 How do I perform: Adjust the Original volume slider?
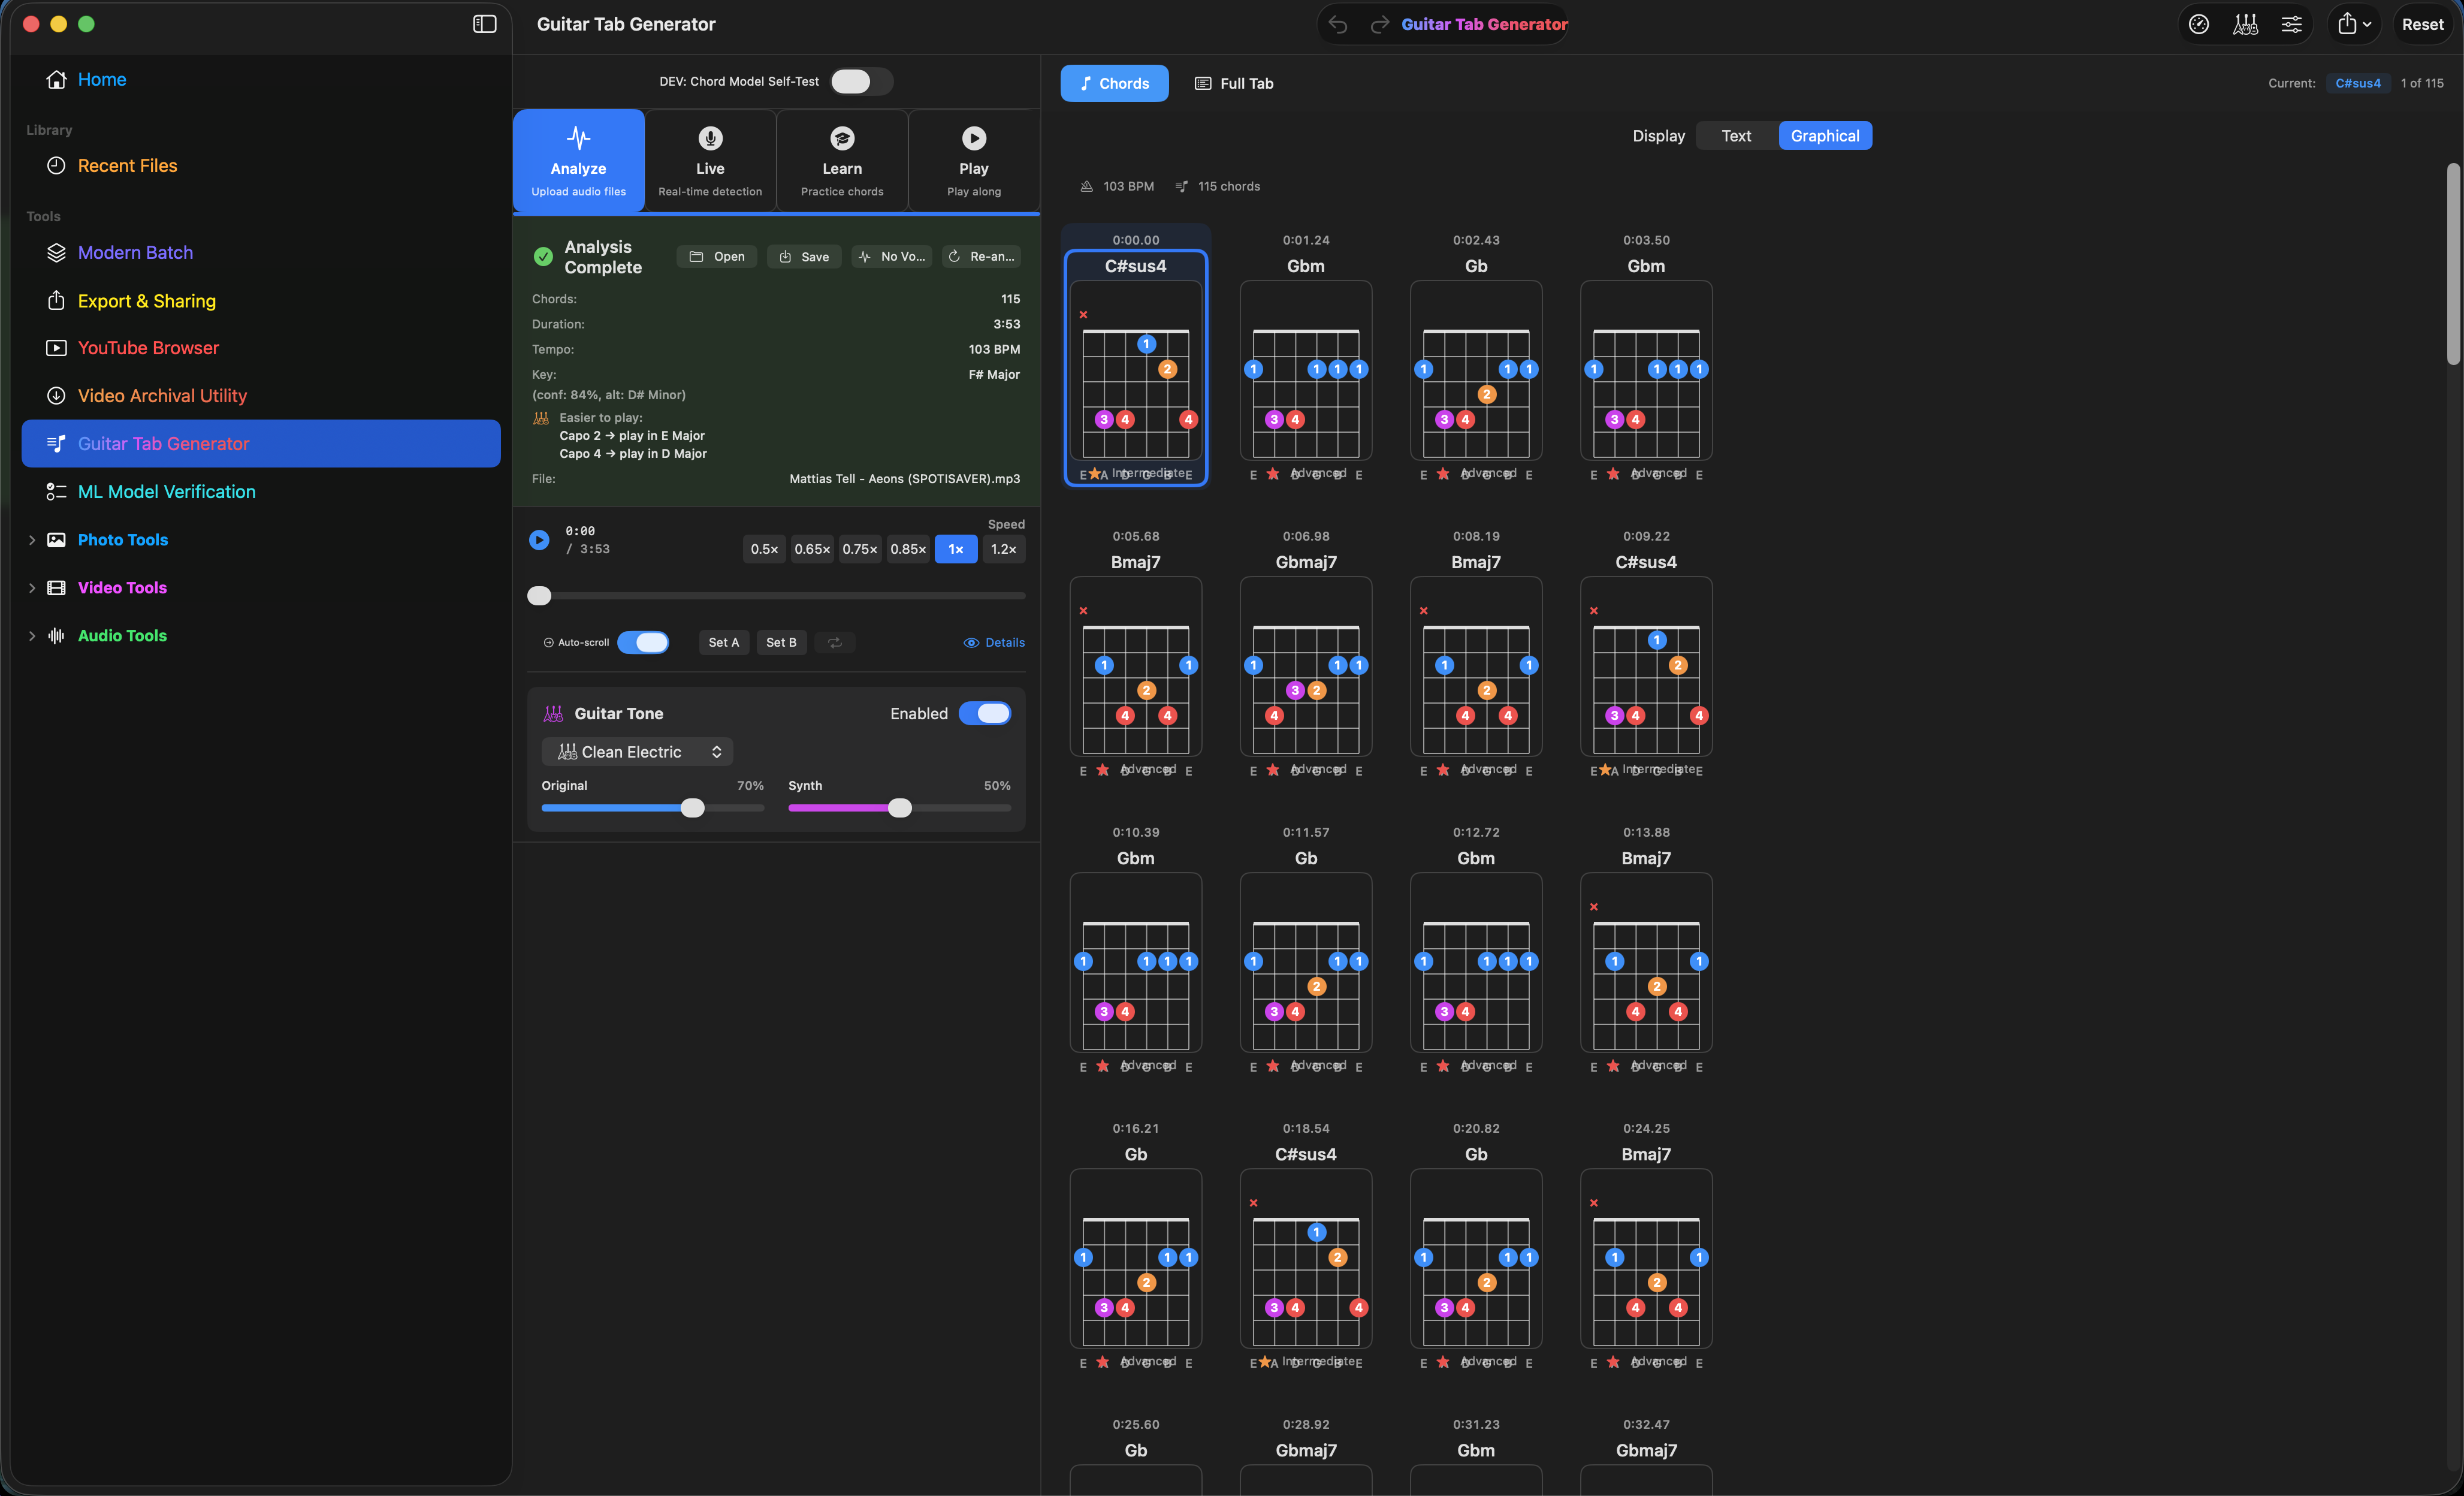(692, 808)
